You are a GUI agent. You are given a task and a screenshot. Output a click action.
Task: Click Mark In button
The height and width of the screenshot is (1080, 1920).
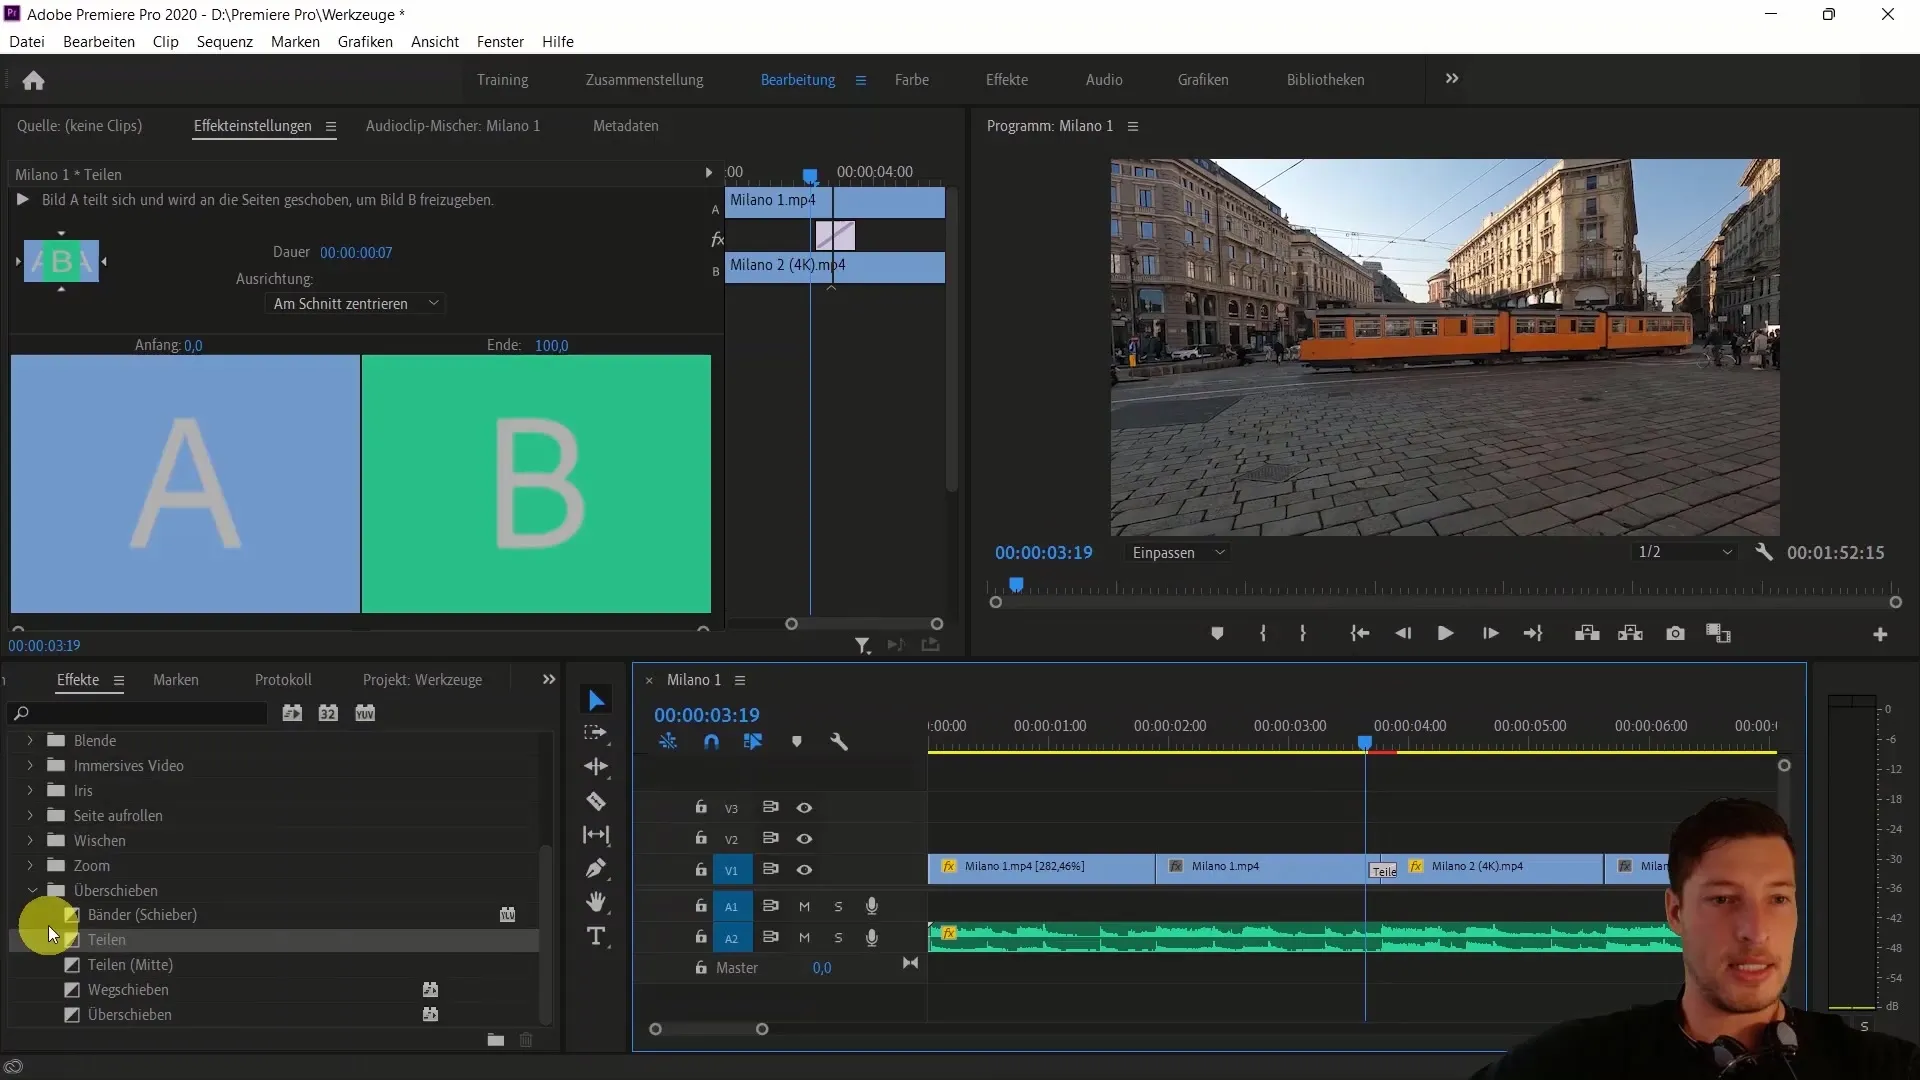click(1263, 633)
